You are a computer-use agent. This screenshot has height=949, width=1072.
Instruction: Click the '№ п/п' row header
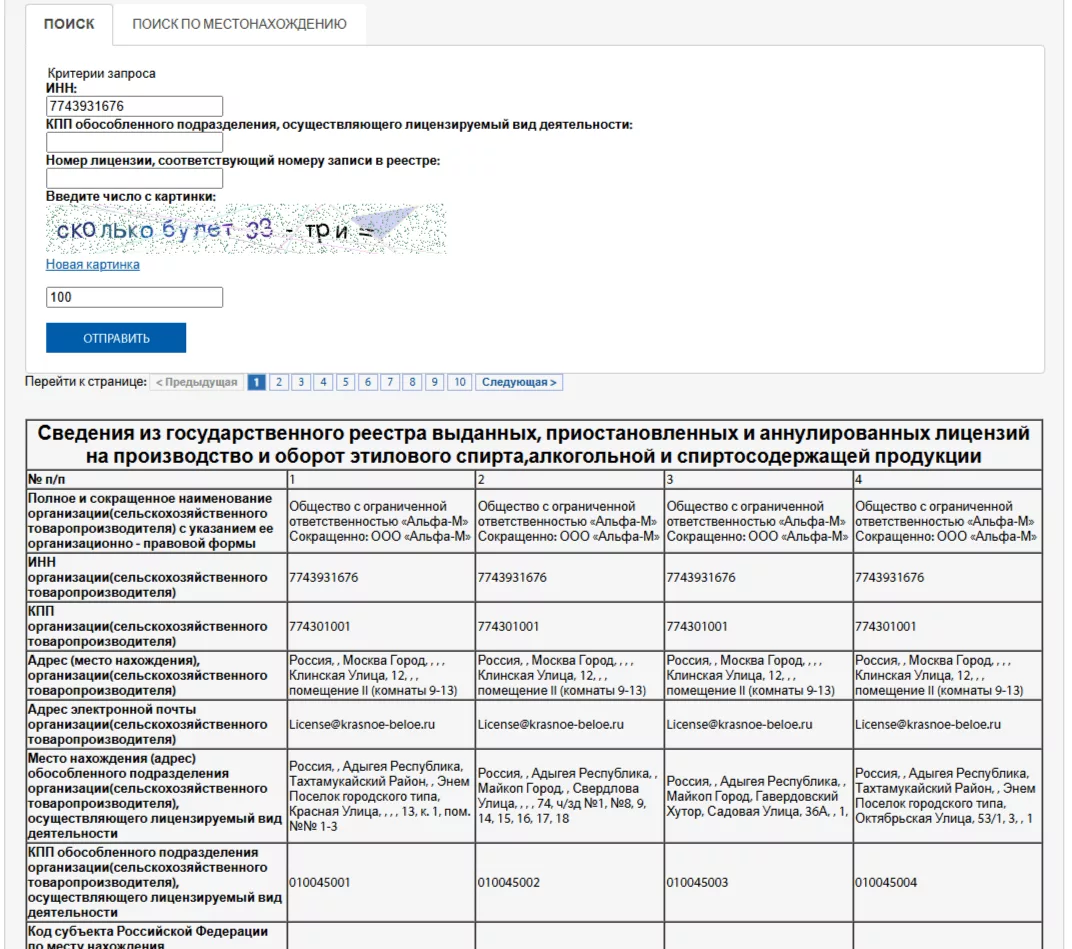(157, 479)
